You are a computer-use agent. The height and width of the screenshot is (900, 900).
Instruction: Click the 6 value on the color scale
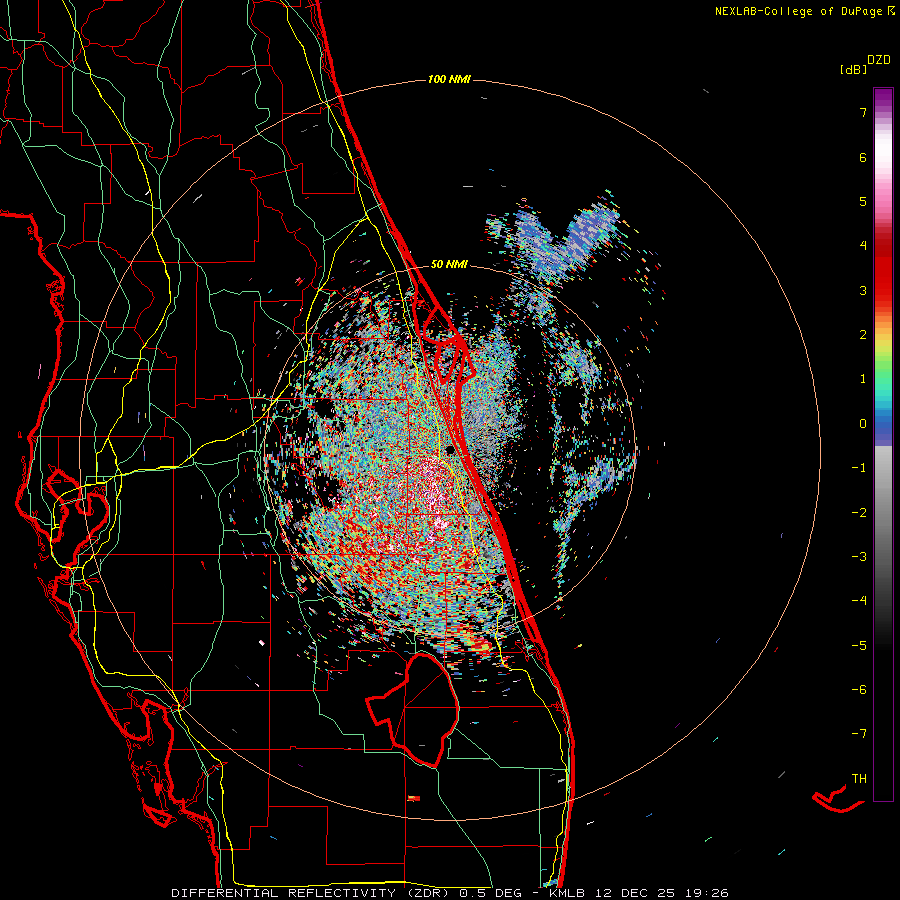[863, 157]
